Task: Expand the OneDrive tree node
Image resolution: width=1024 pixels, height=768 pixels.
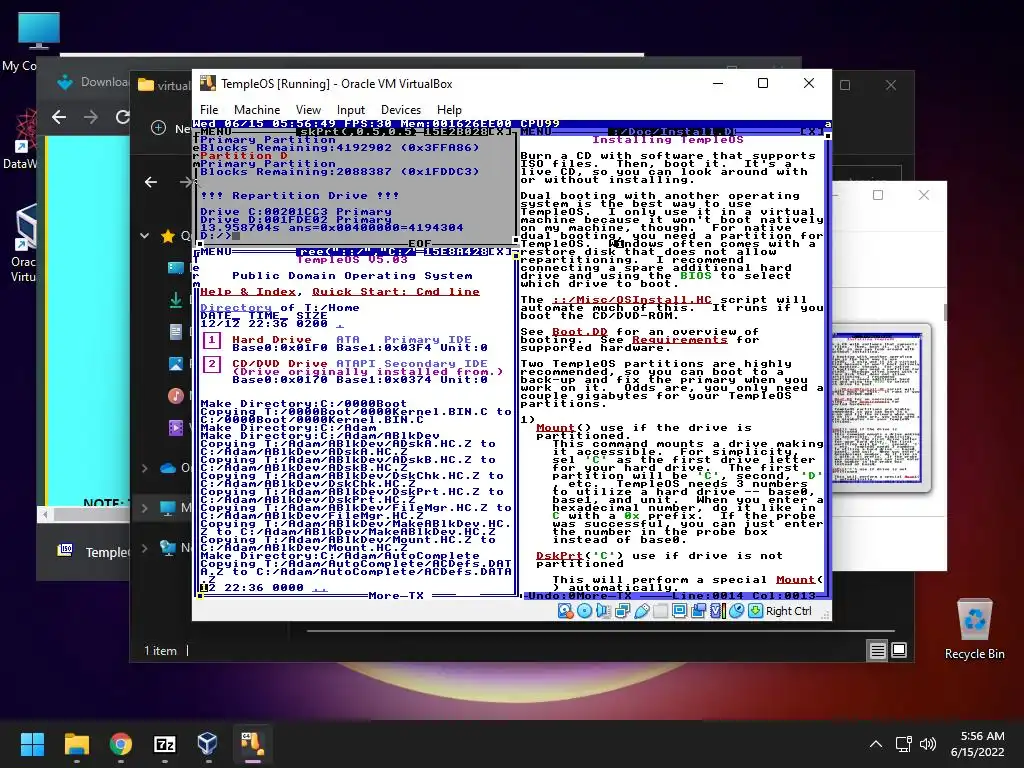Action: tap(144, 468)
